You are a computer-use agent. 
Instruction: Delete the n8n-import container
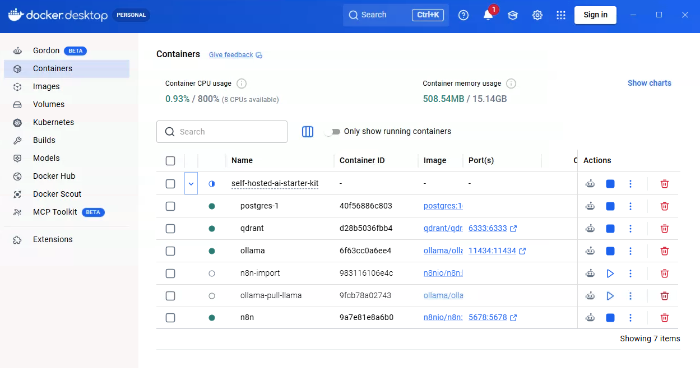click(x=664, y=273)
